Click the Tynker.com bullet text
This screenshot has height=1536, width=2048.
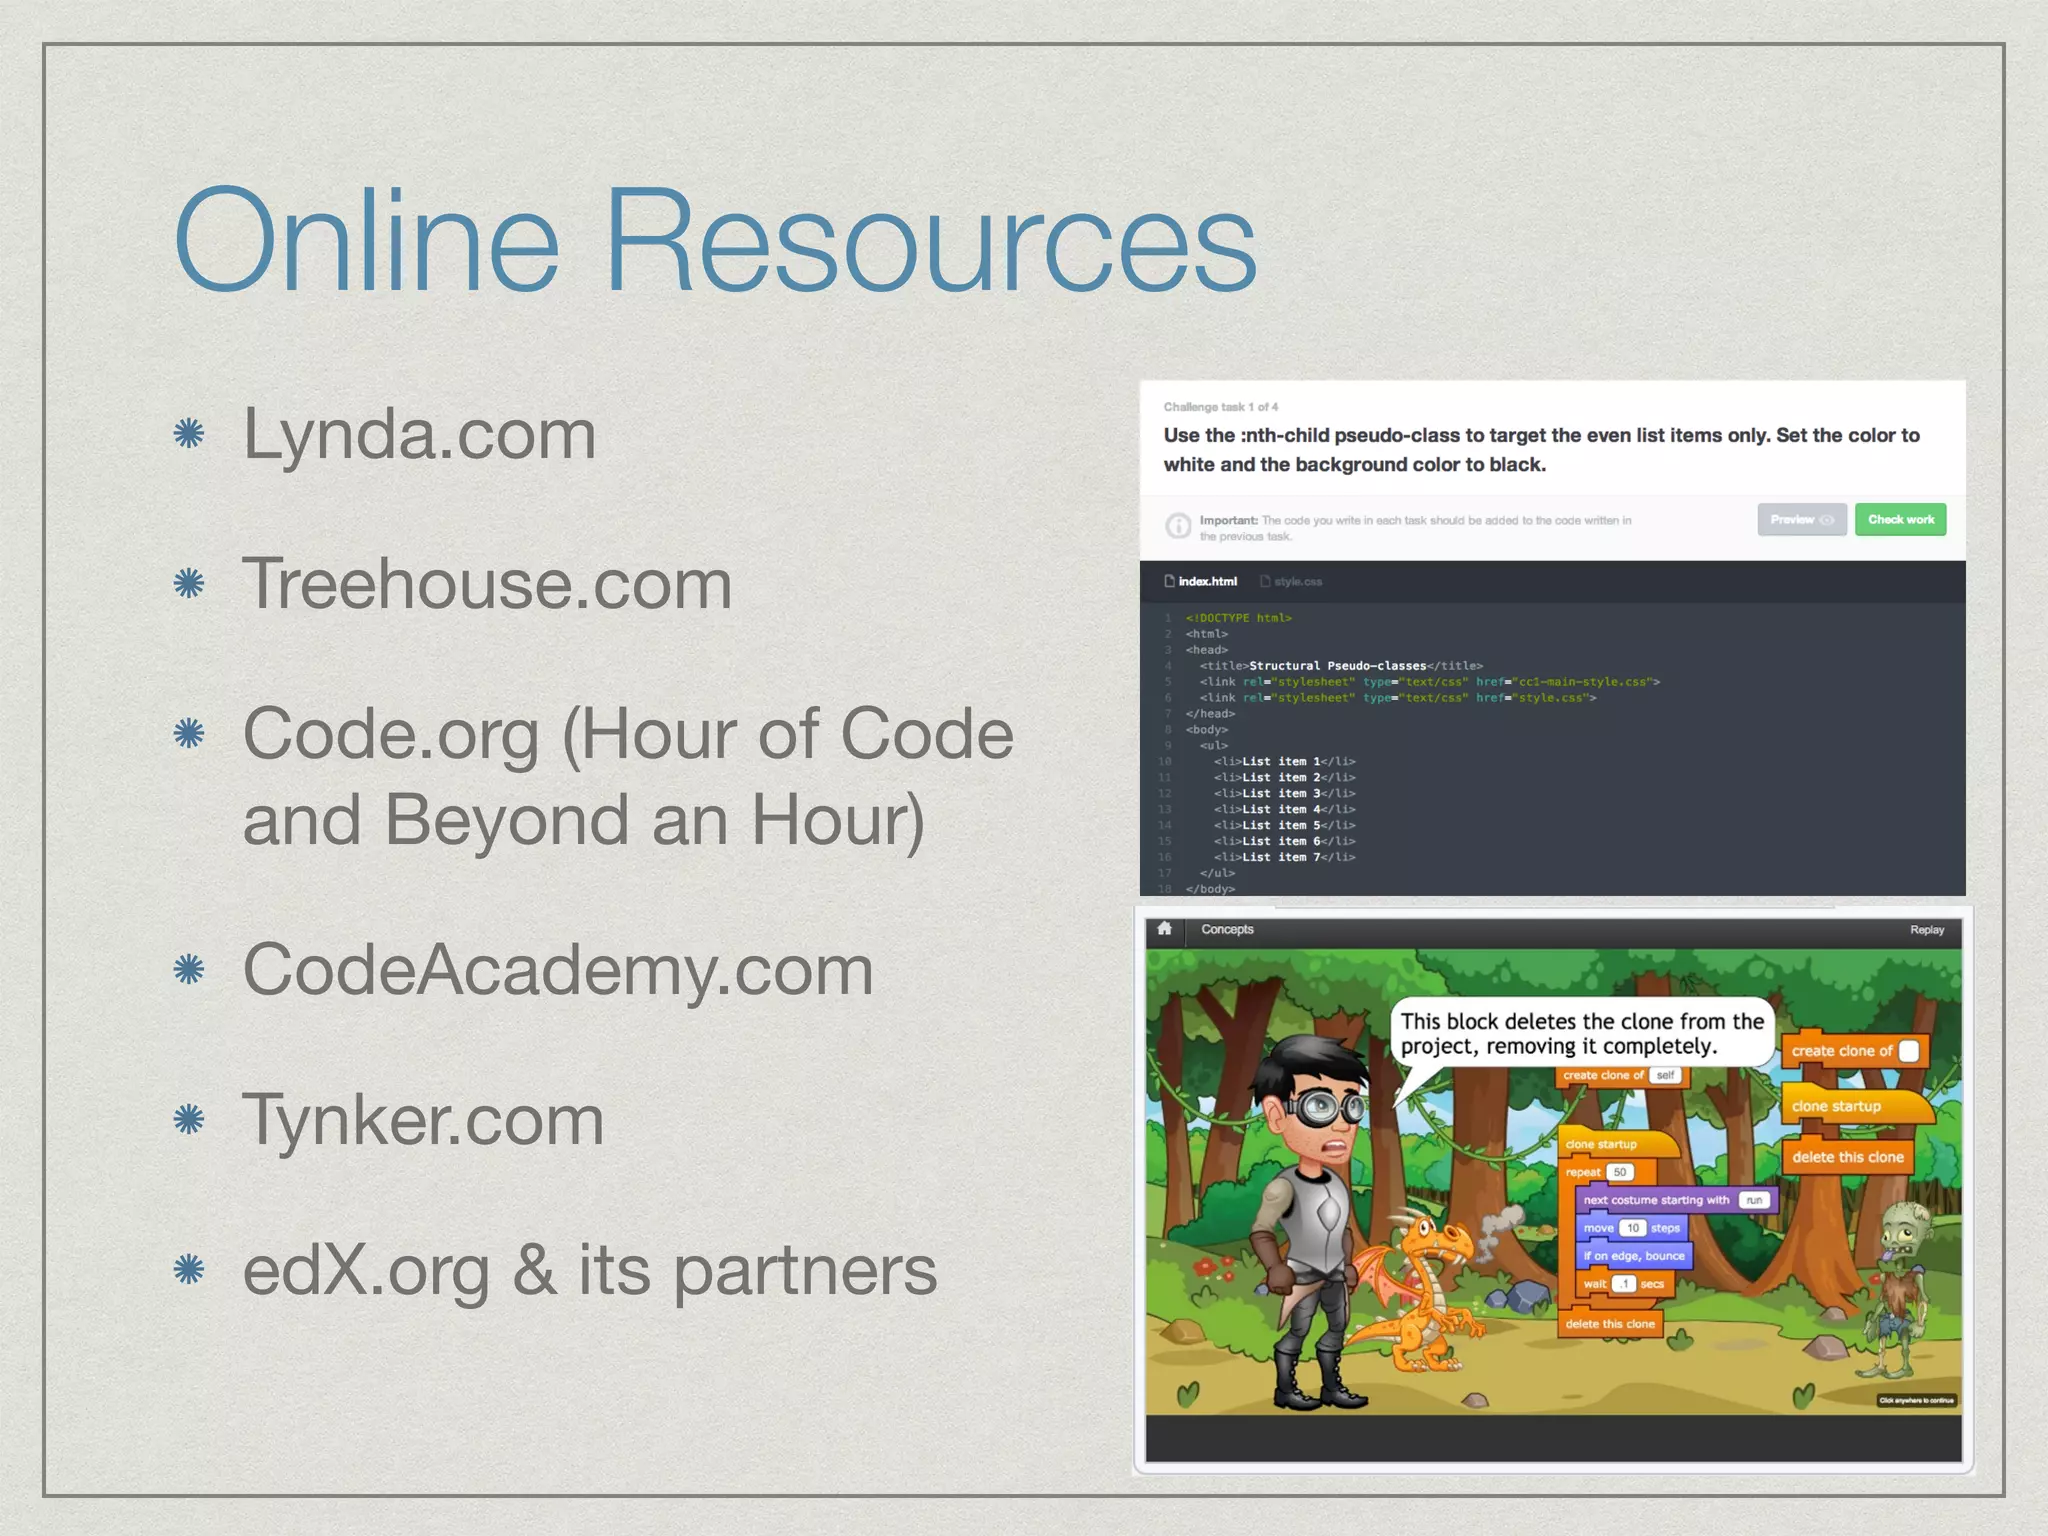point(423,1122)
